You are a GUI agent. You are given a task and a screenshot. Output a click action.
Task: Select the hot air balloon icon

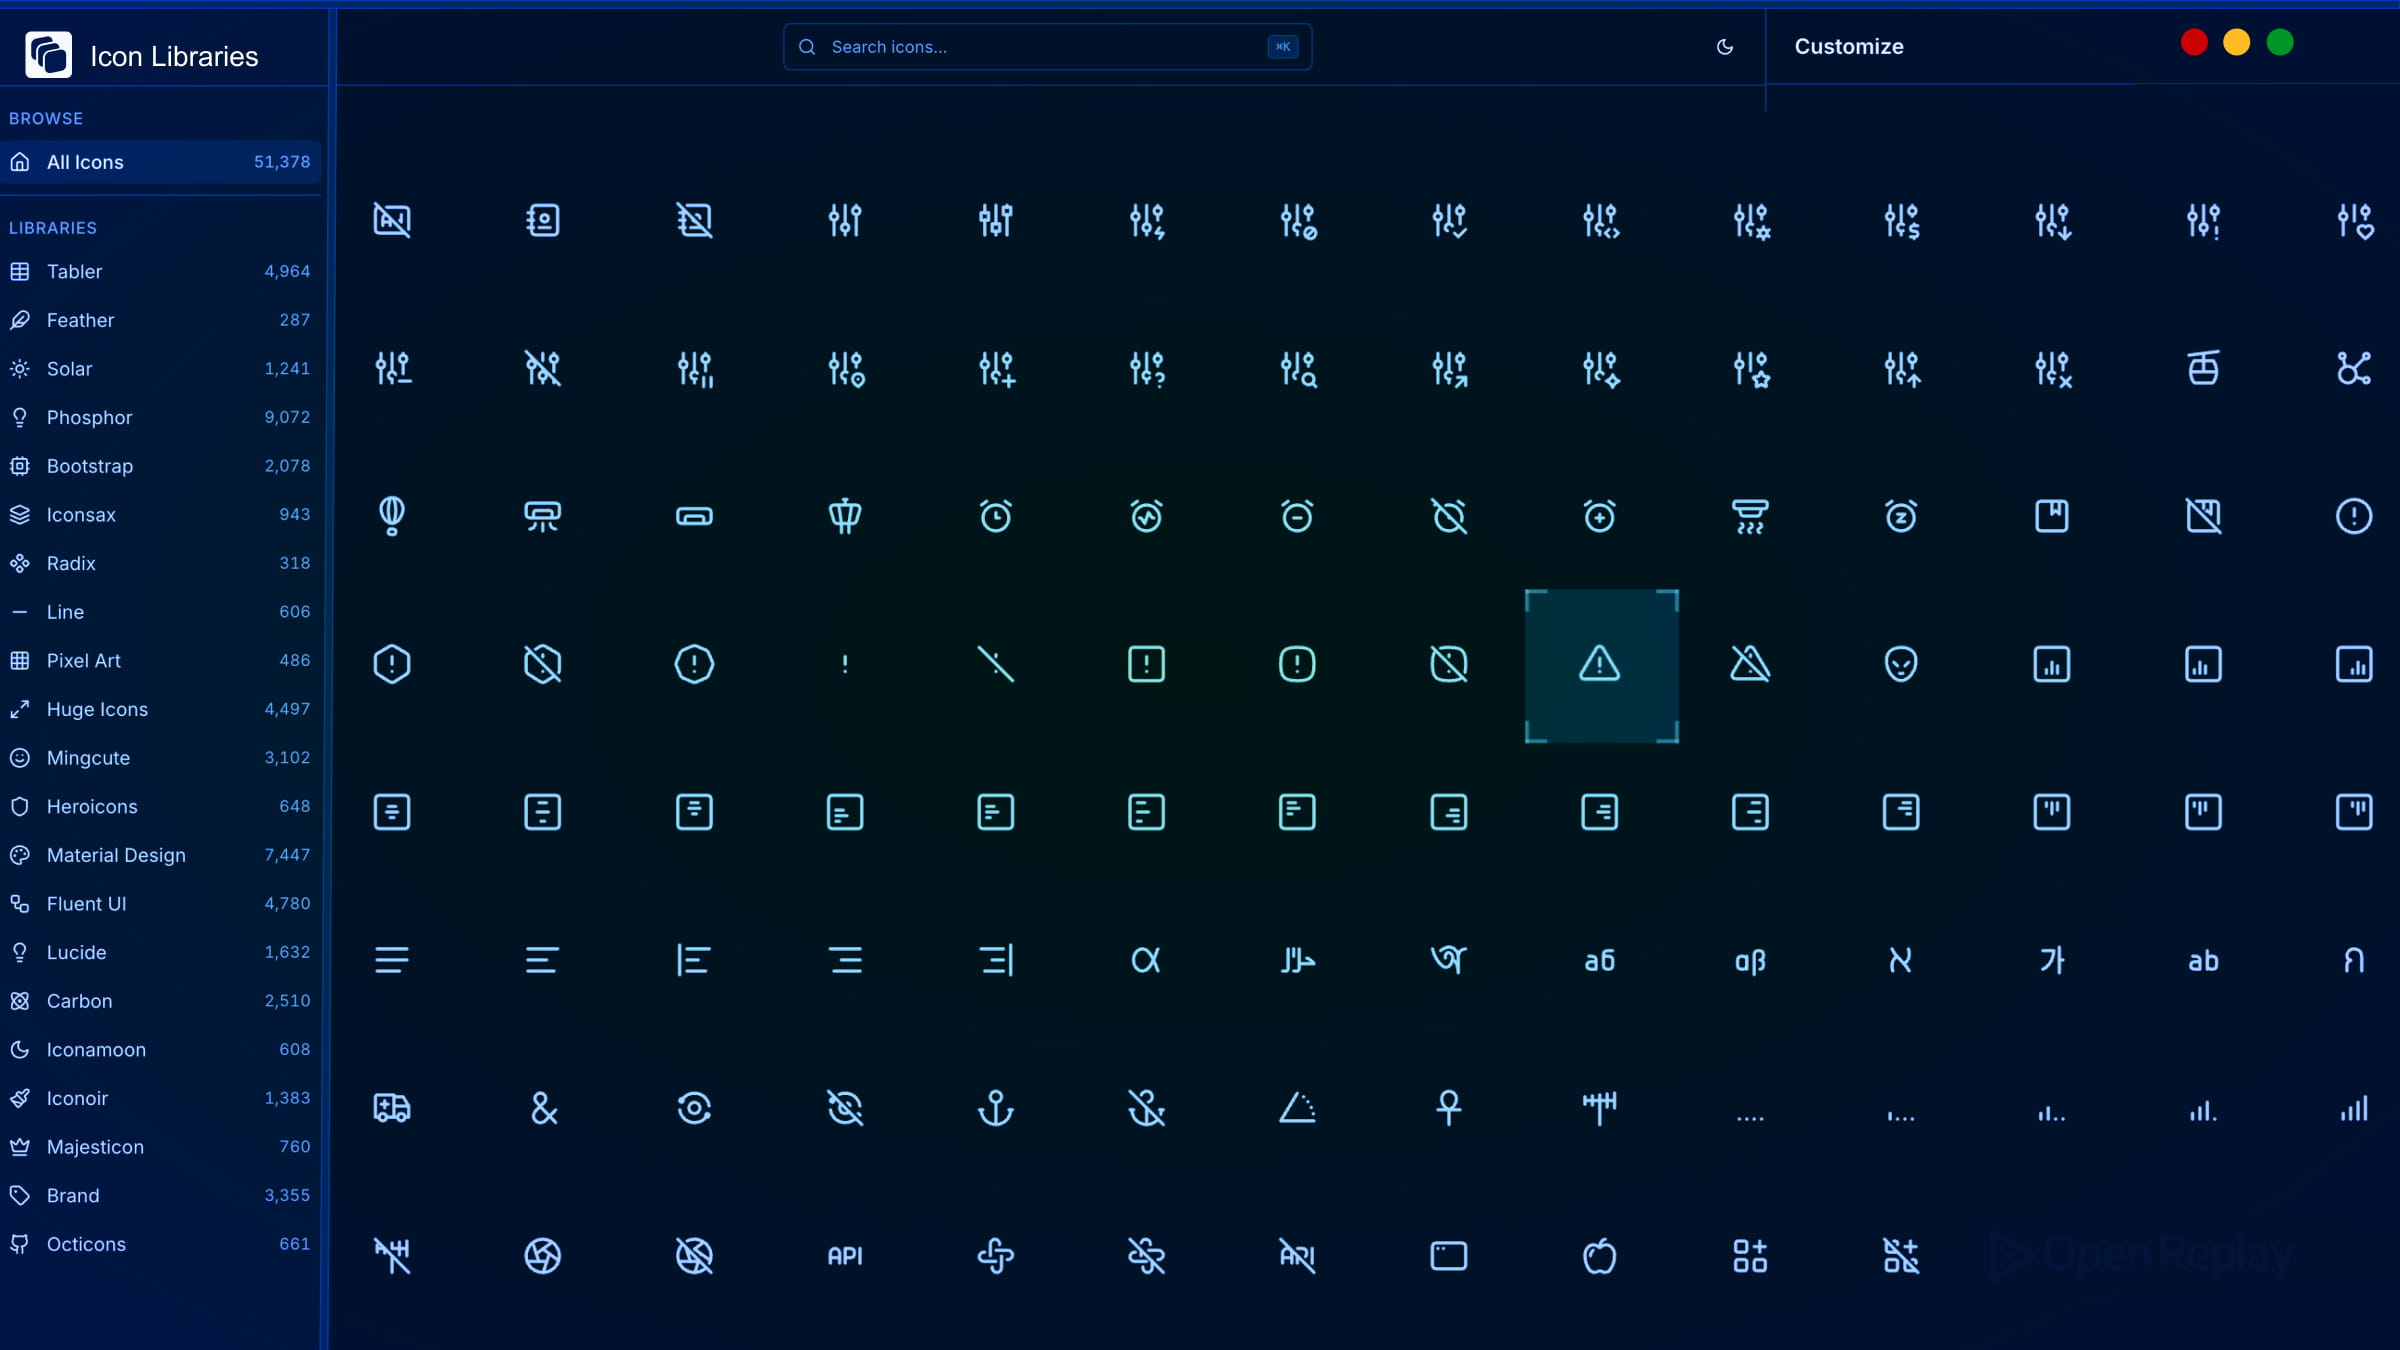tap(392, 516)
